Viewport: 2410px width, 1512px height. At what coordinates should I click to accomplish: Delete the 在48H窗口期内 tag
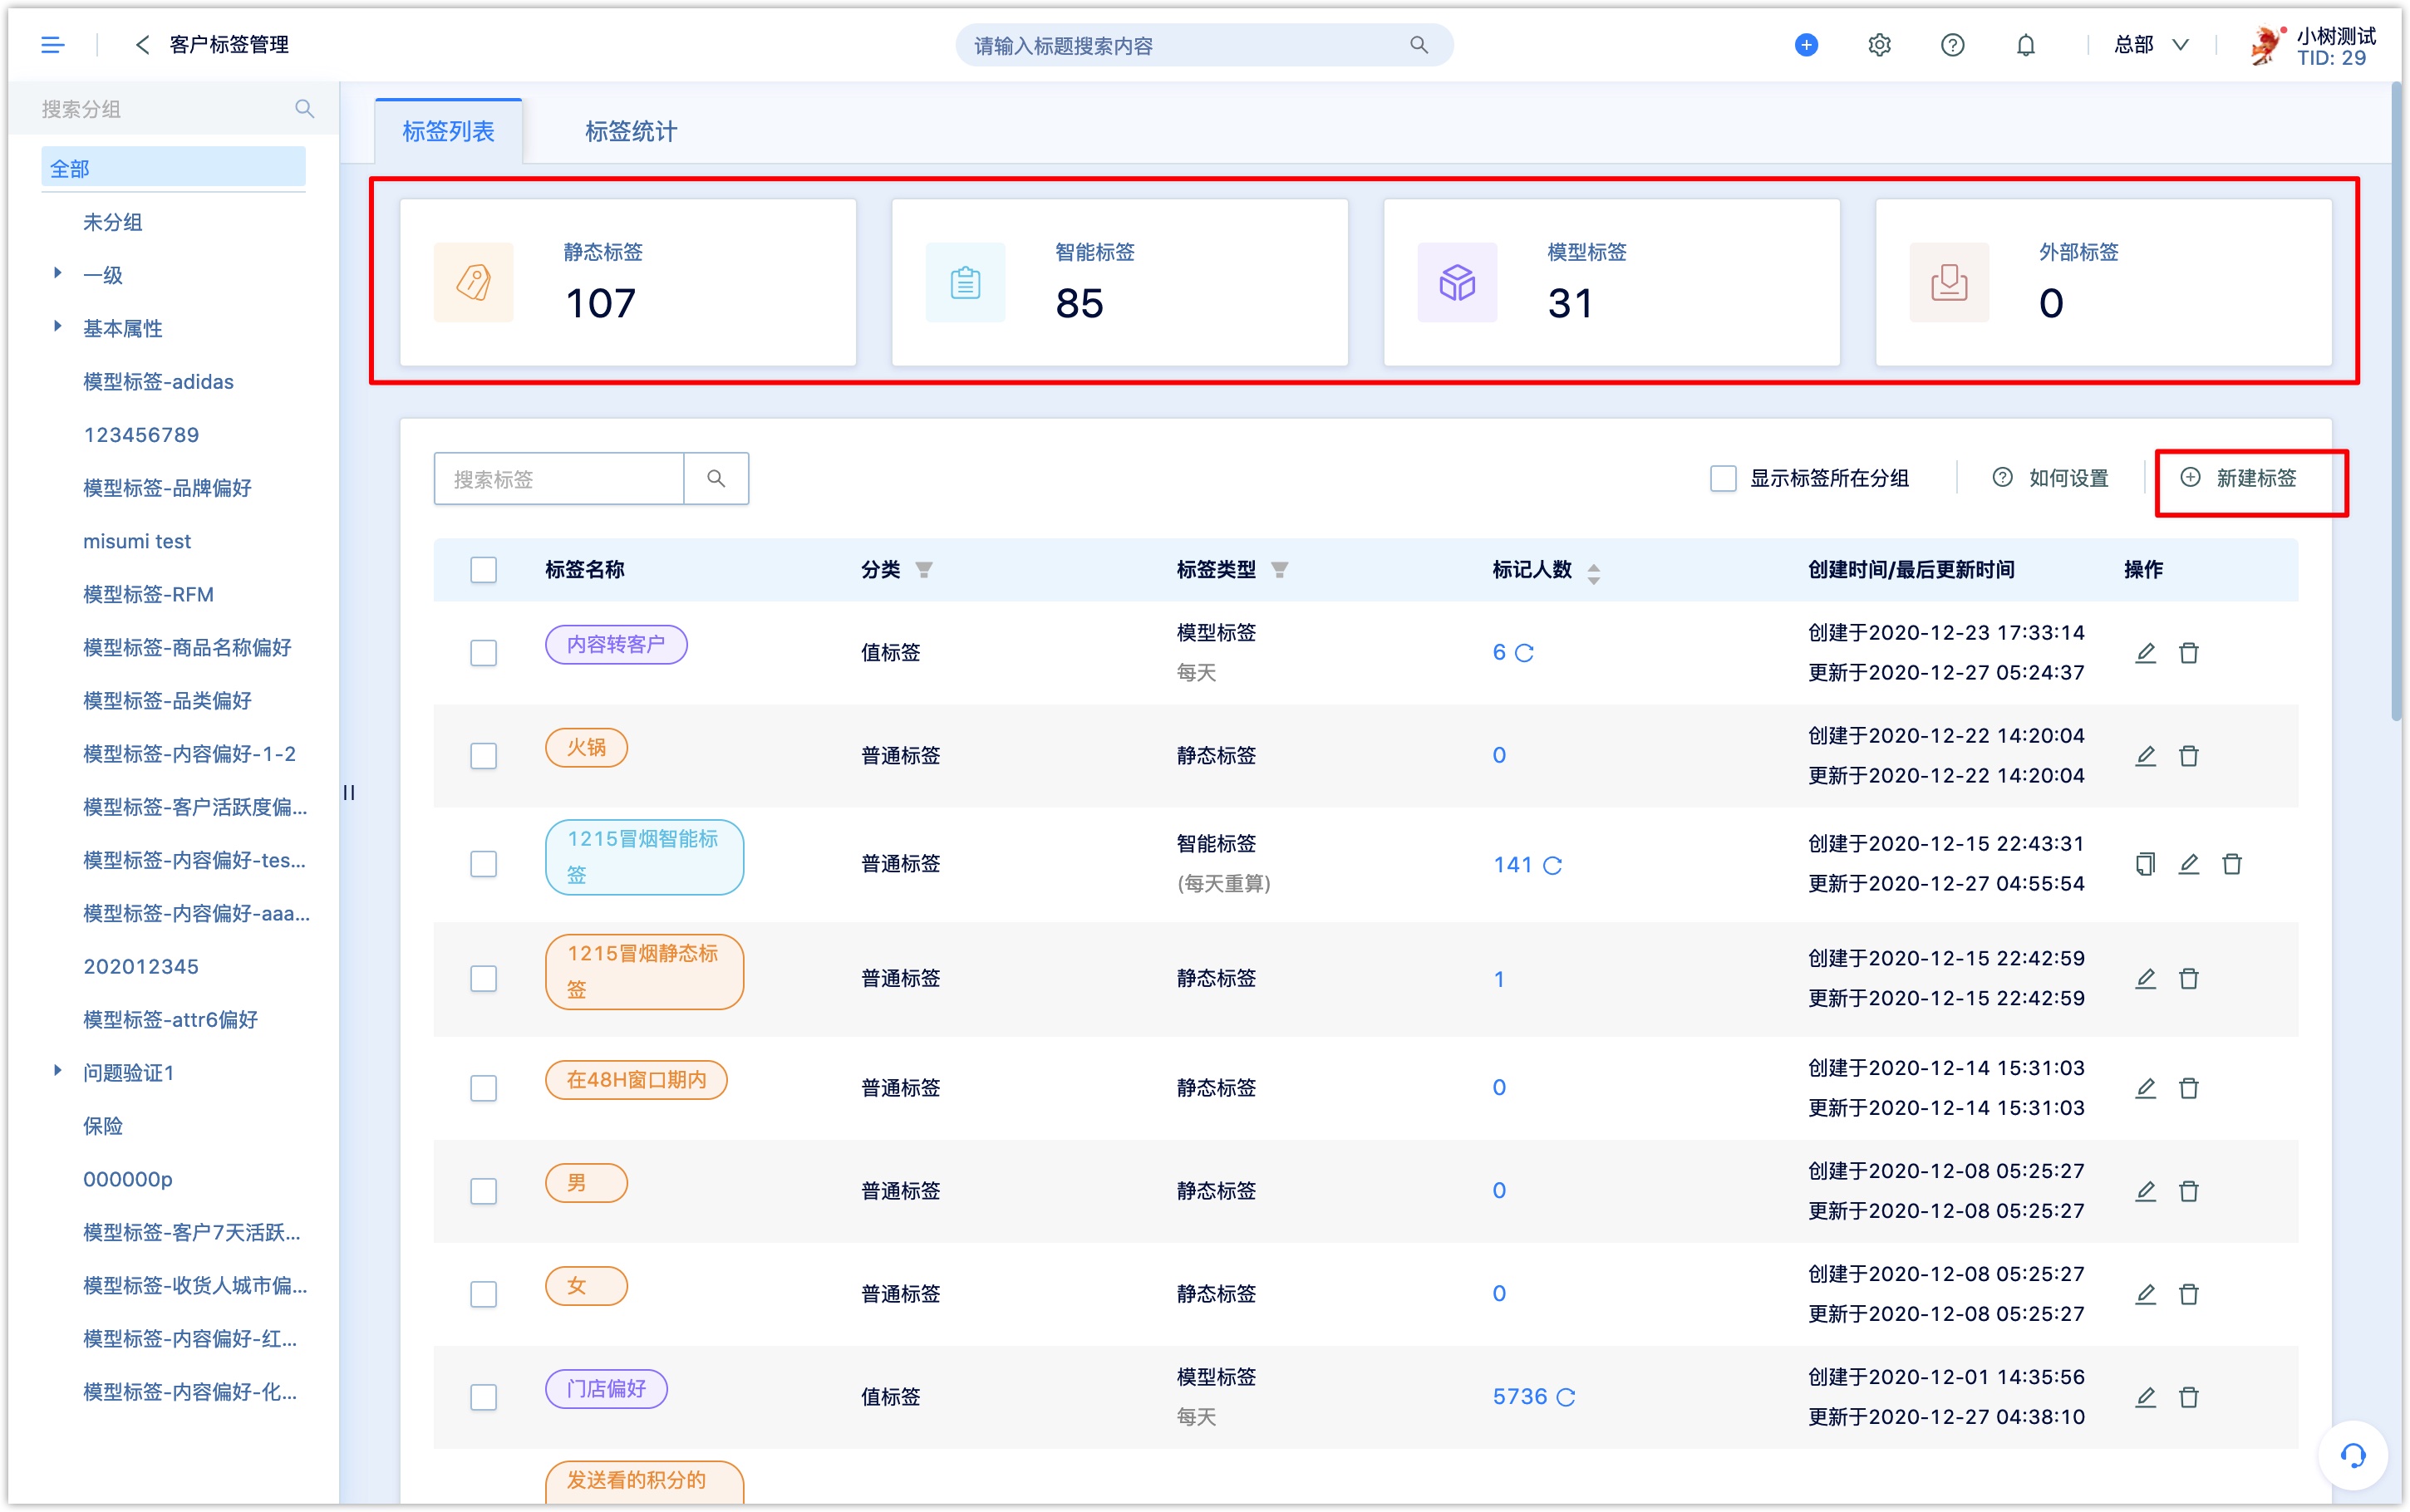[2188, 1088]
